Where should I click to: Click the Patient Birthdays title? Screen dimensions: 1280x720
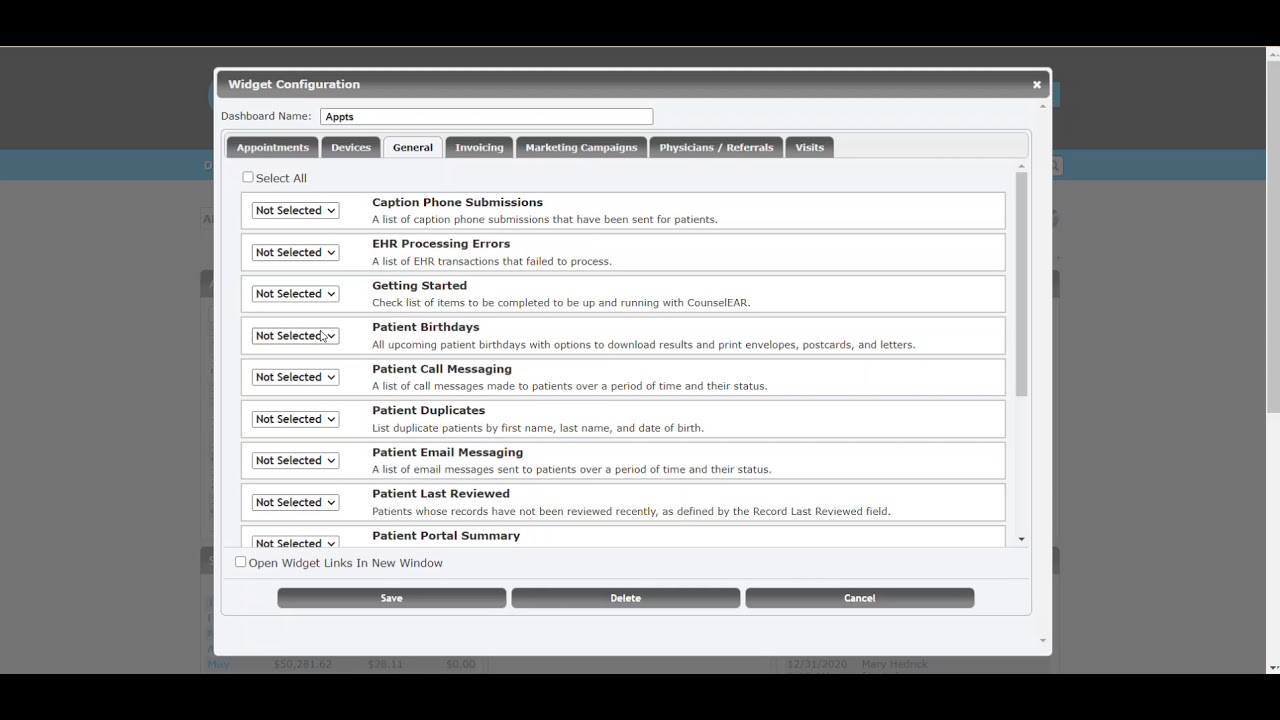(x=426, y=327)
